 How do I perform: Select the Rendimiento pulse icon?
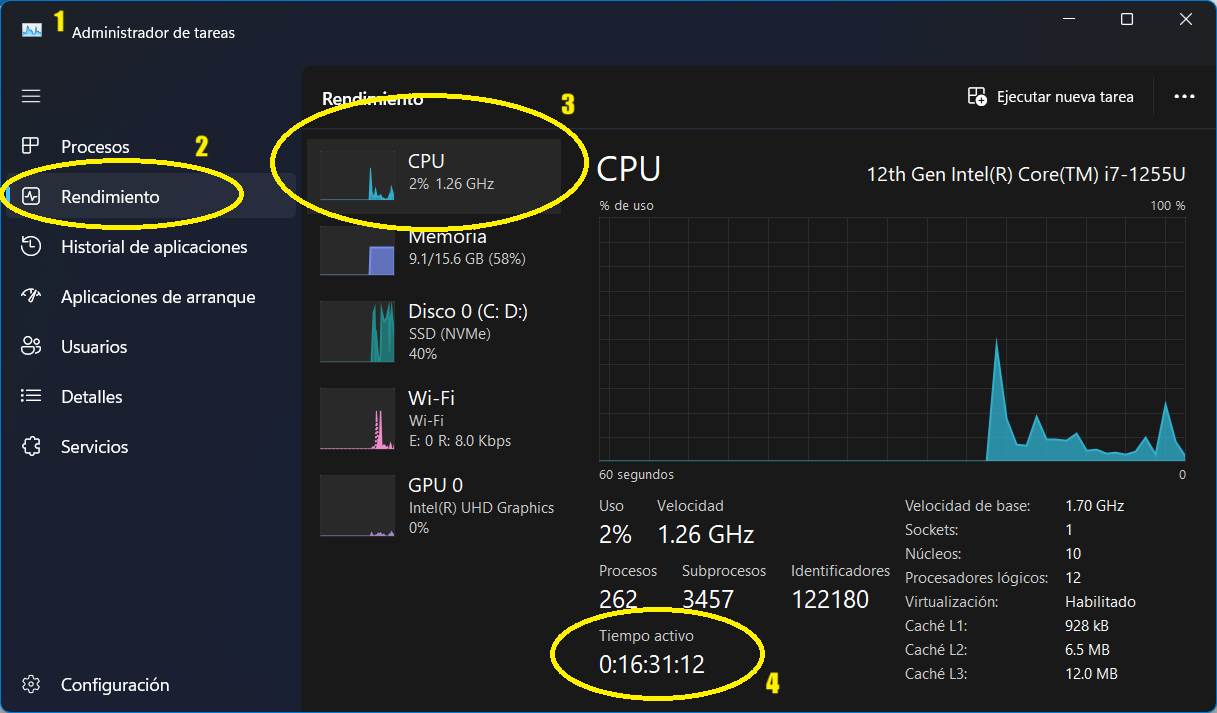coord(30,196)
